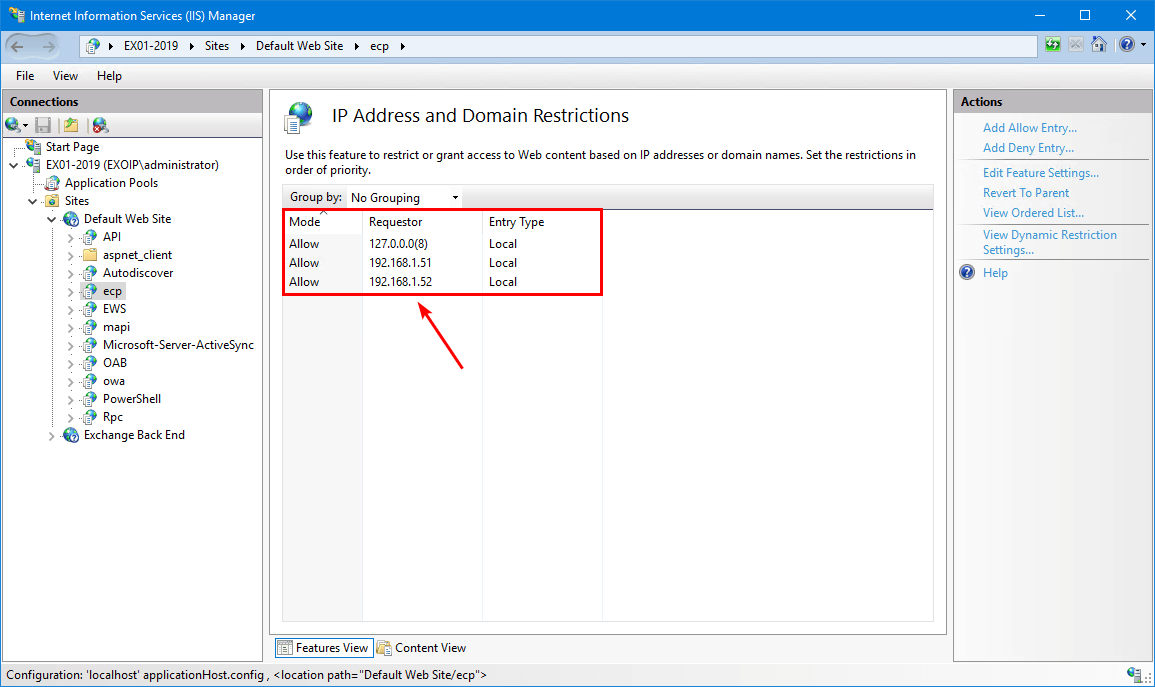The width and height of the screenshot is (1155, 687).
Task: Click the Start Page tree icon
Action: (33, 147)
